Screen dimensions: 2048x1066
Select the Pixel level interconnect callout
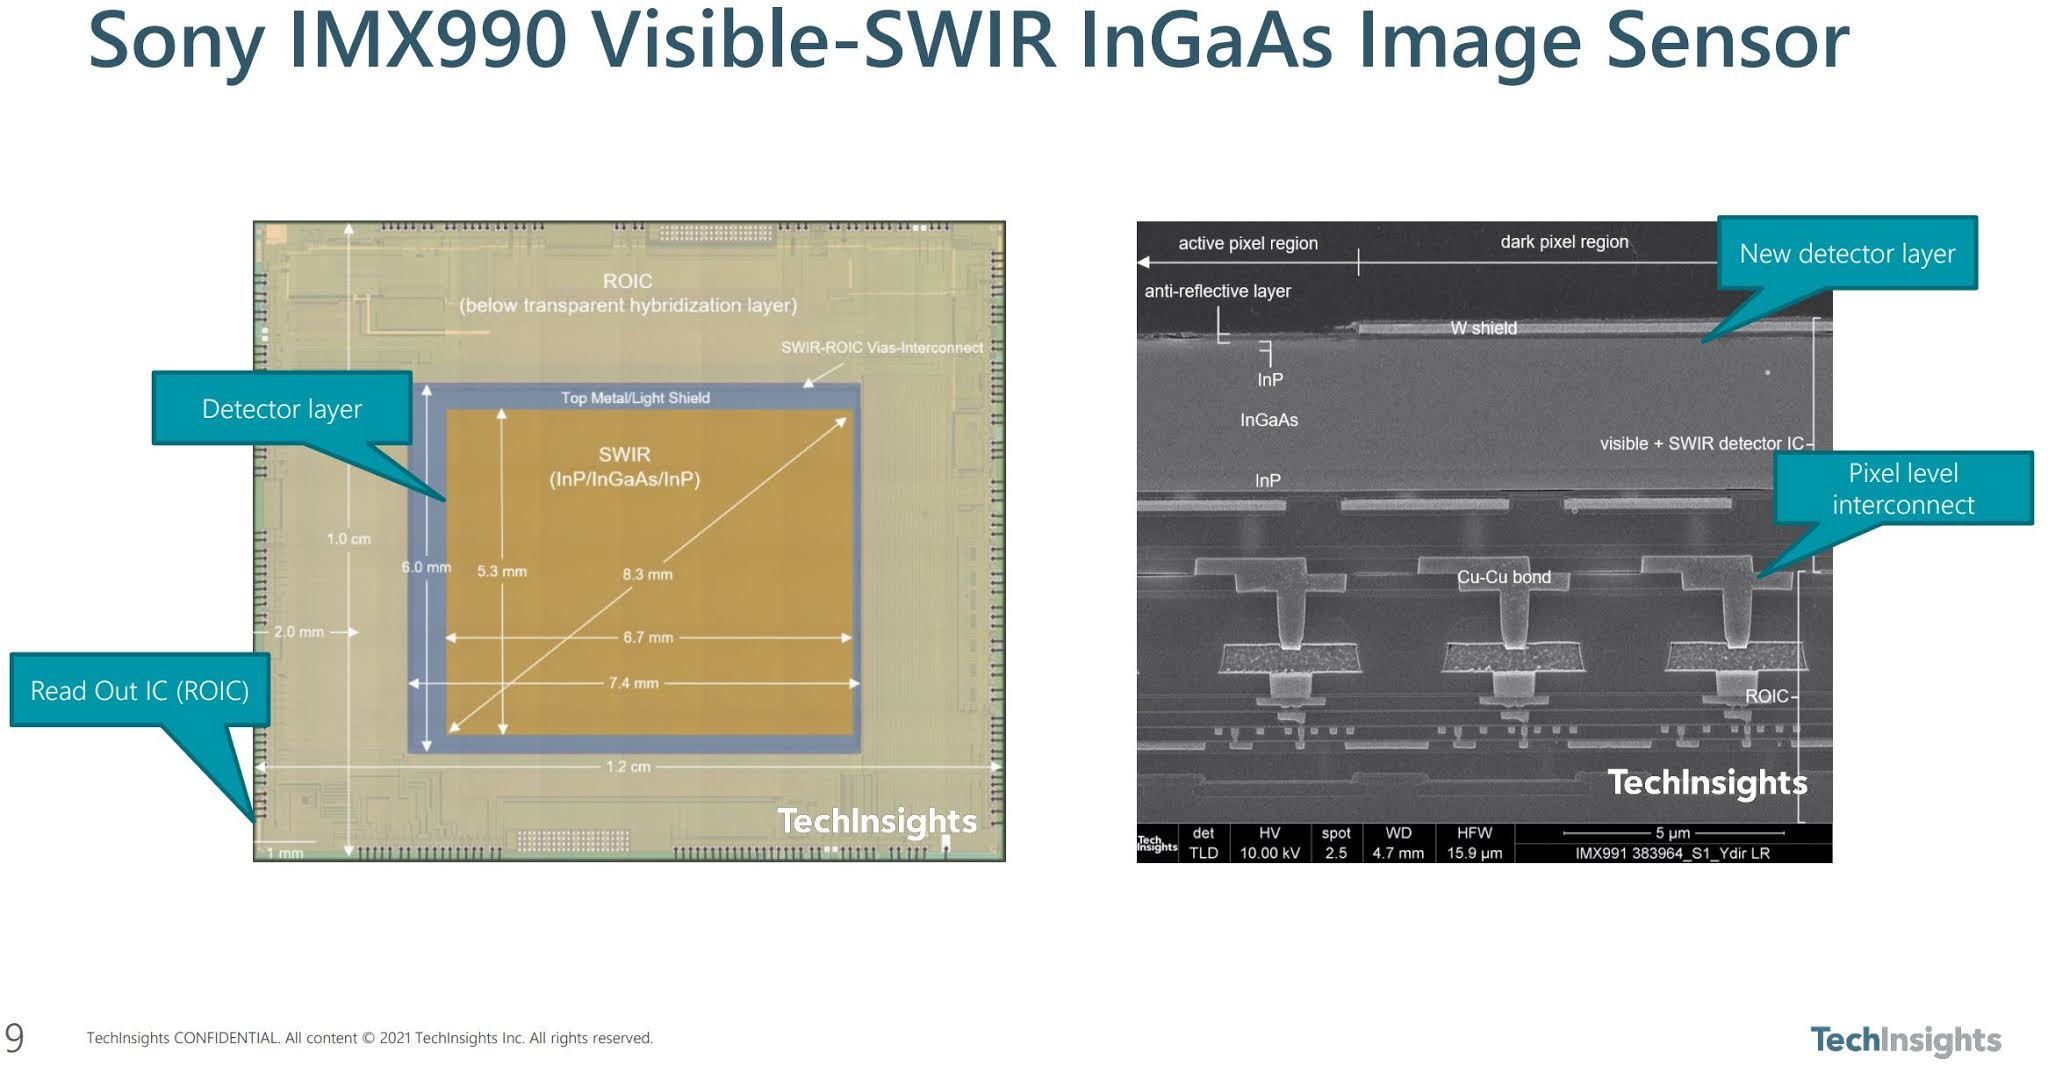[x=1904, y=488]
